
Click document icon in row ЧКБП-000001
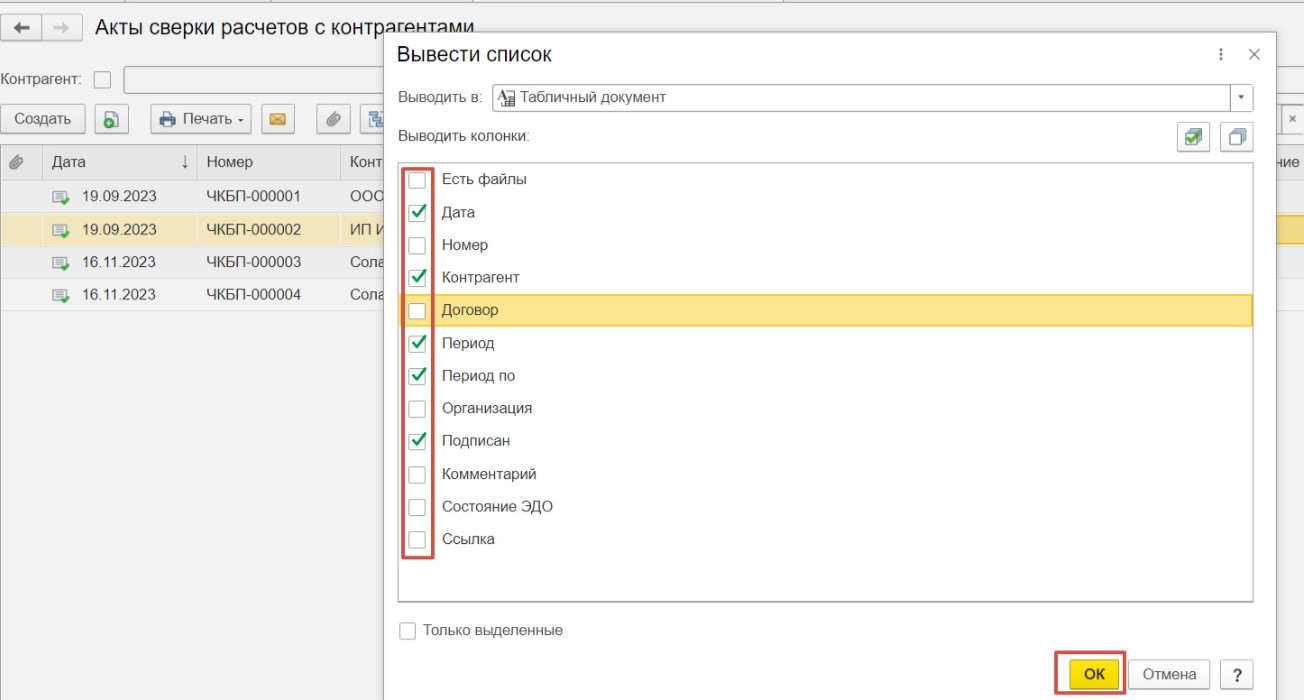[x=61, y=197]
